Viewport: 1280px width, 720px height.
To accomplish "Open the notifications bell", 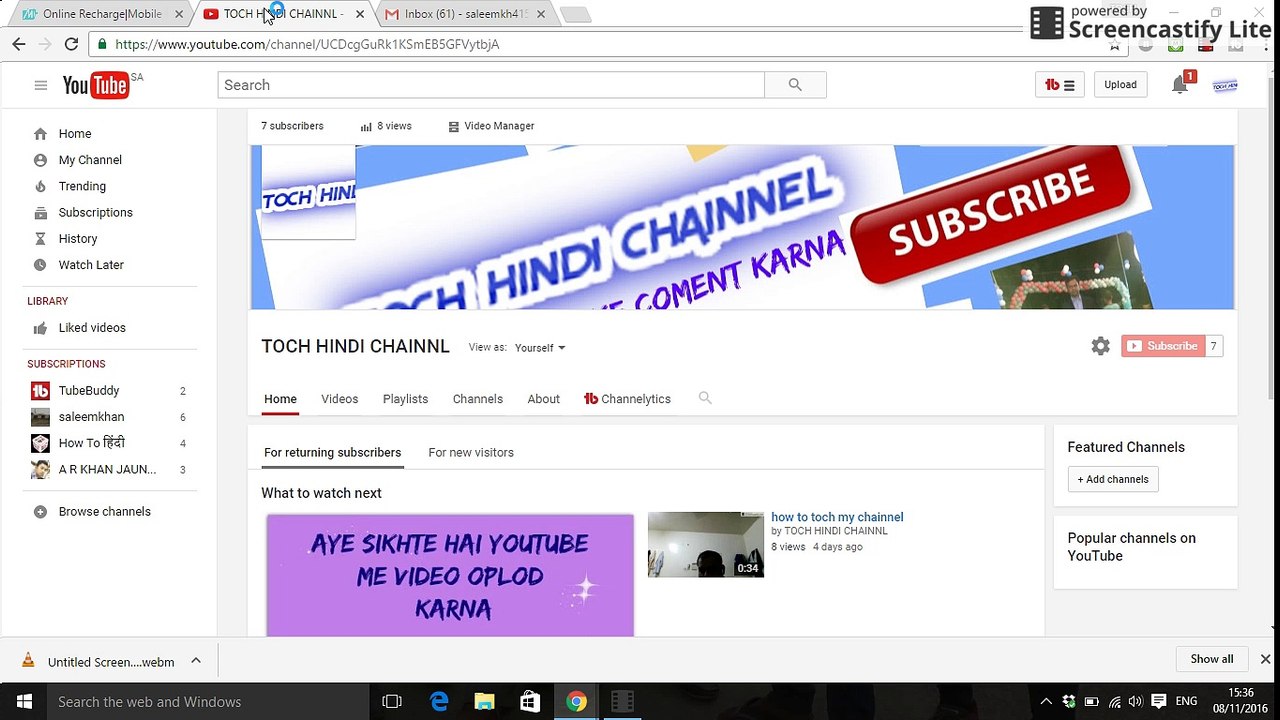I will (x=1180, y=85).
